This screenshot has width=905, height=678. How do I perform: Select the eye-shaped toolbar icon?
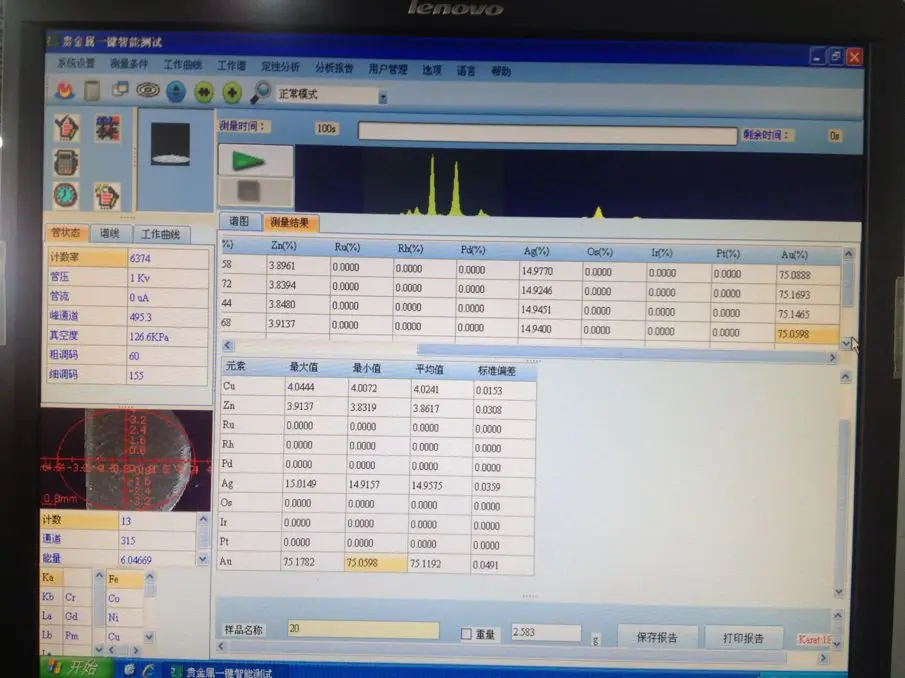click(148, 91)
